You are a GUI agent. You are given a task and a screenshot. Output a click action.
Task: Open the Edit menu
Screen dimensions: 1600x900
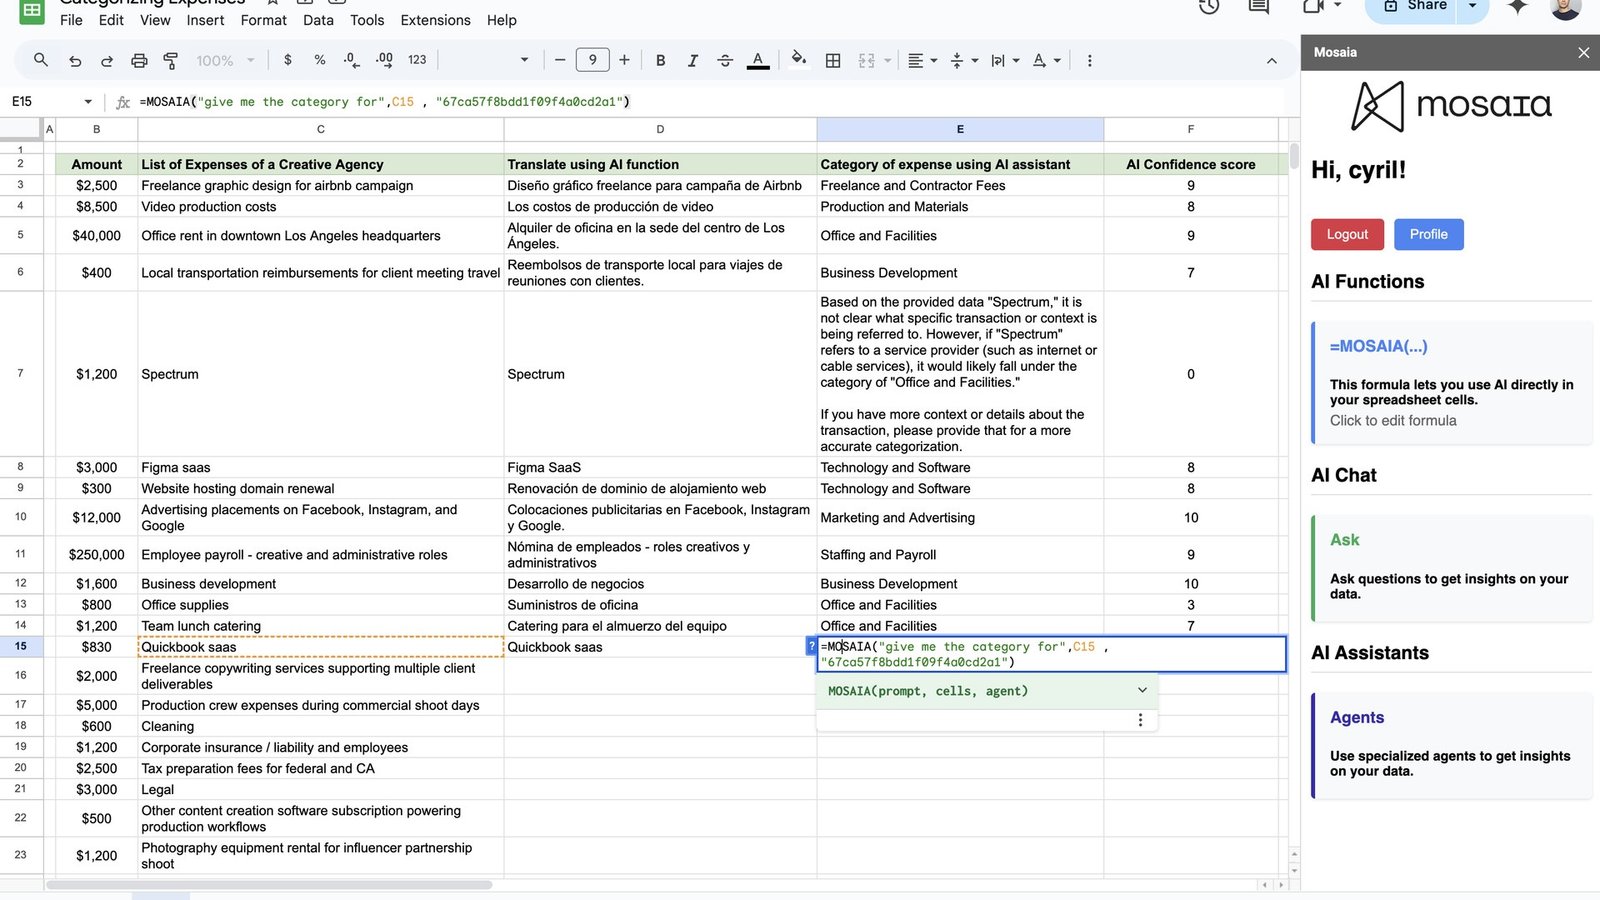111,20
